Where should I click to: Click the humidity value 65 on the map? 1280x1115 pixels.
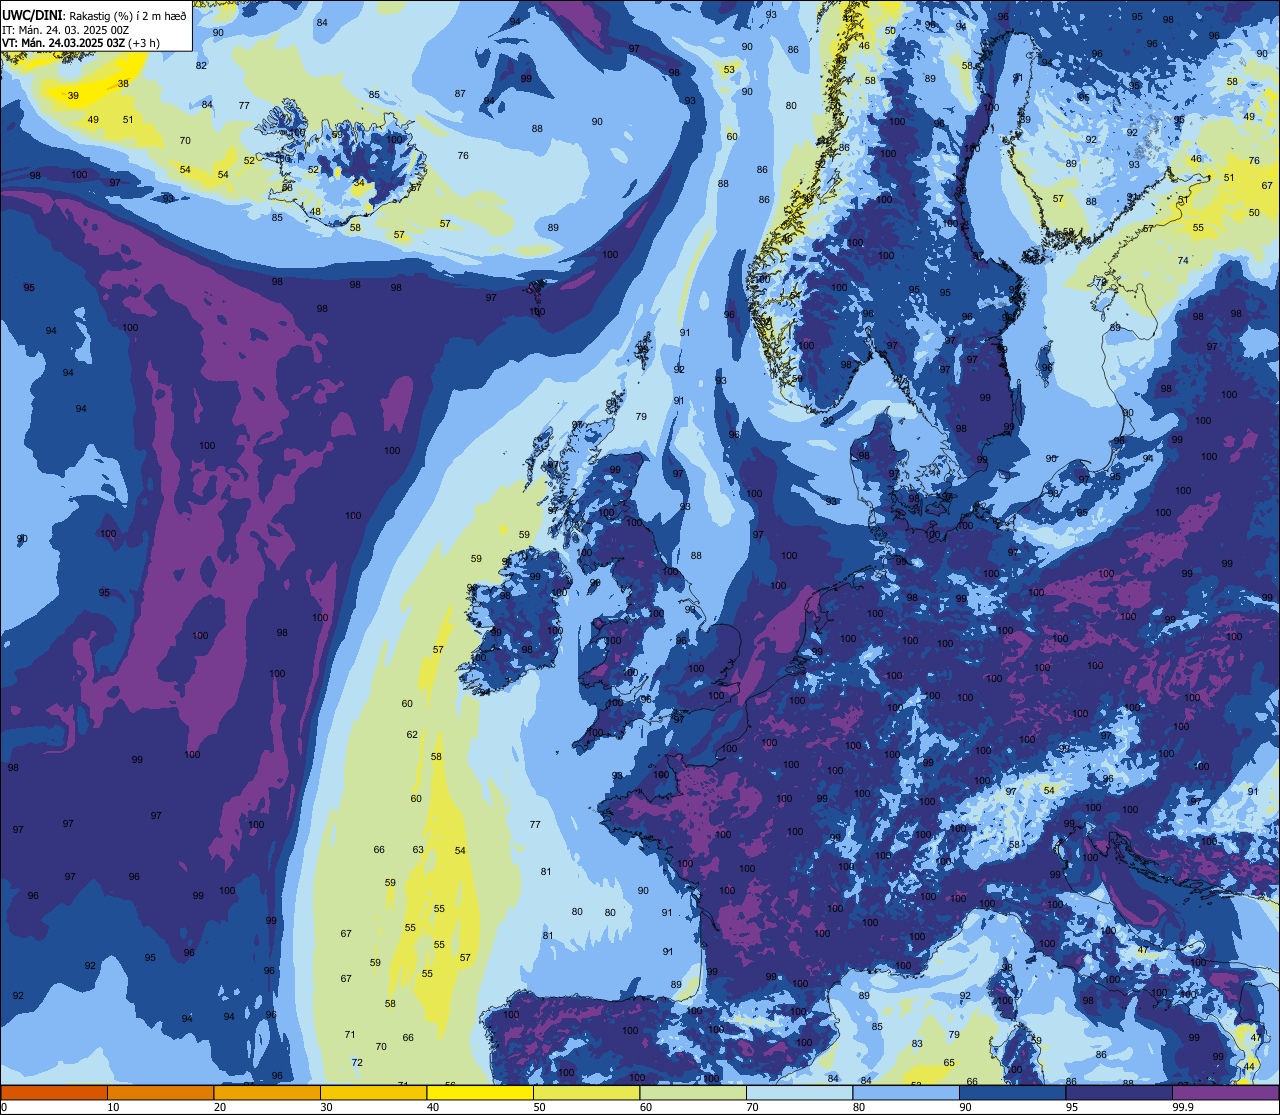949,1063
